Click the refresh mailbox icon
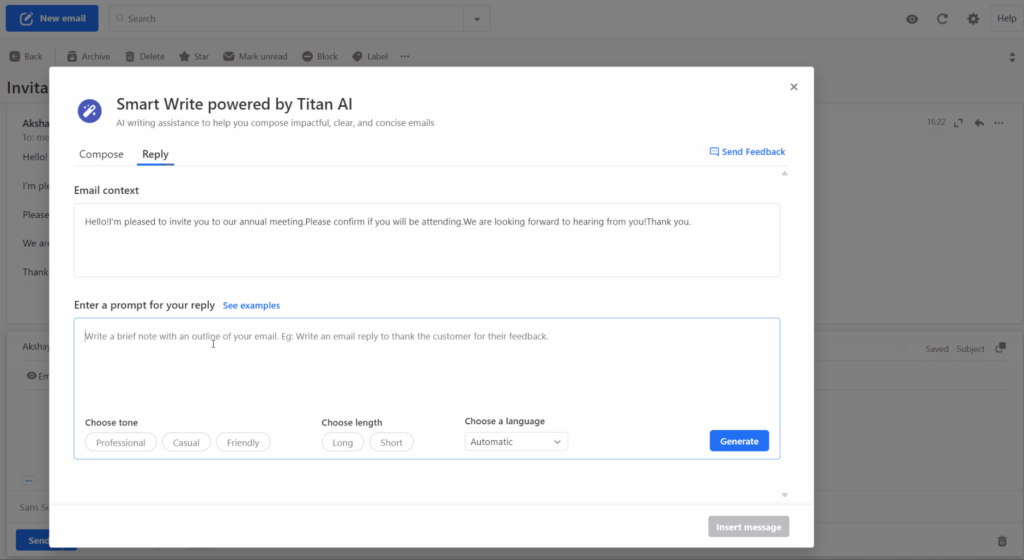The image size is (1024, 560). pos(942,19)
